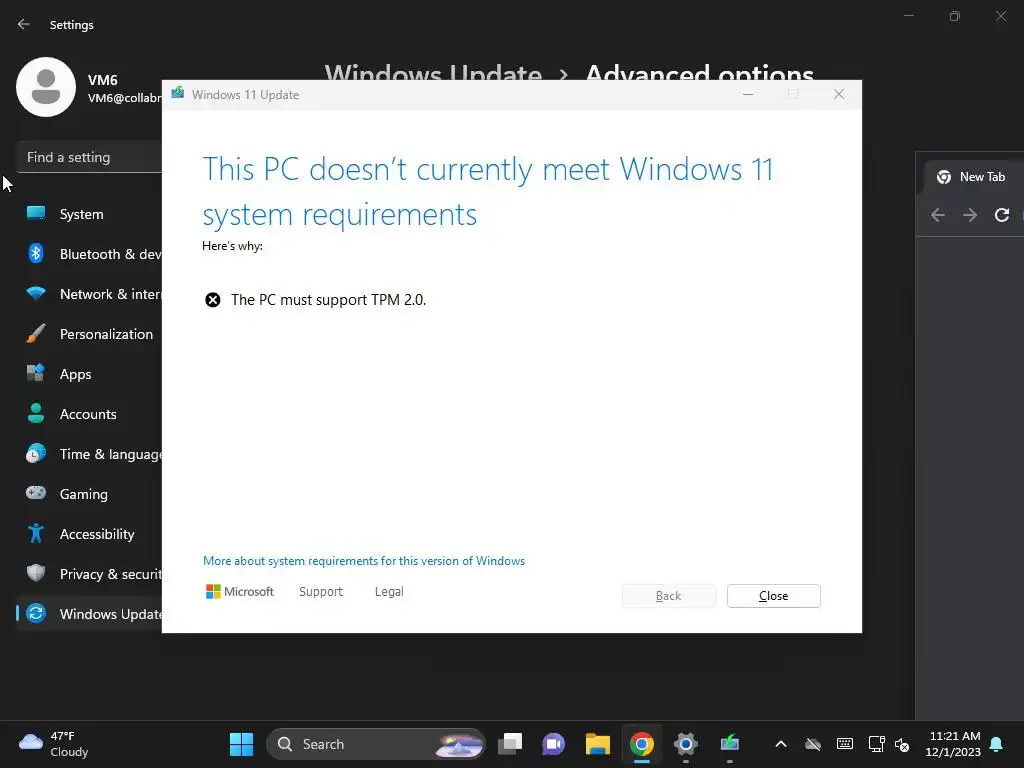Go back using the Settings back arrow
The image size is (1024, 768).
(24, 24)
